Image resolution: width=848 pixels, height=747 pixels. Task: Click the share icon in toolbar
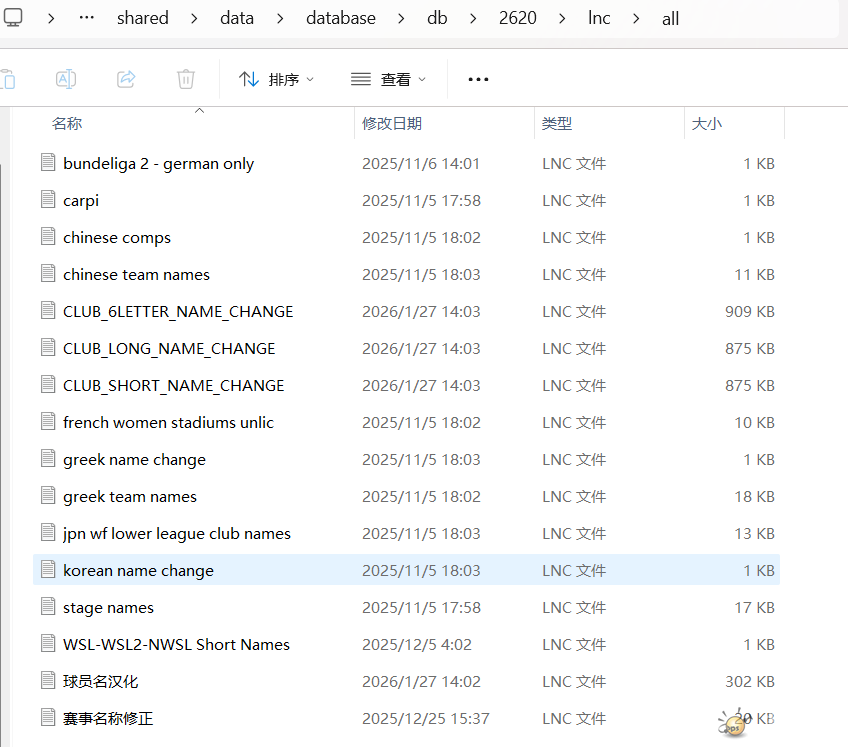coord(126,79)
